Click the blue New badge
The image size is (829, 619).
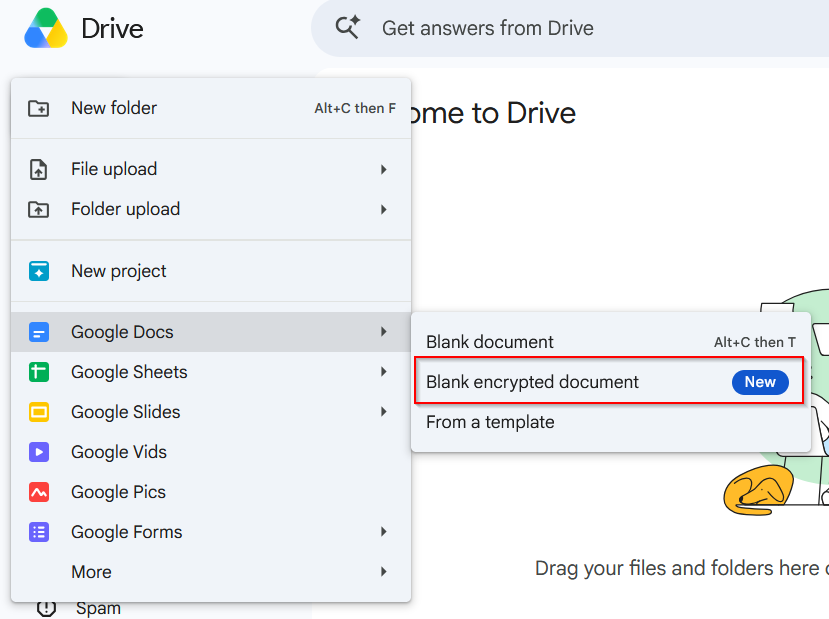760,382
